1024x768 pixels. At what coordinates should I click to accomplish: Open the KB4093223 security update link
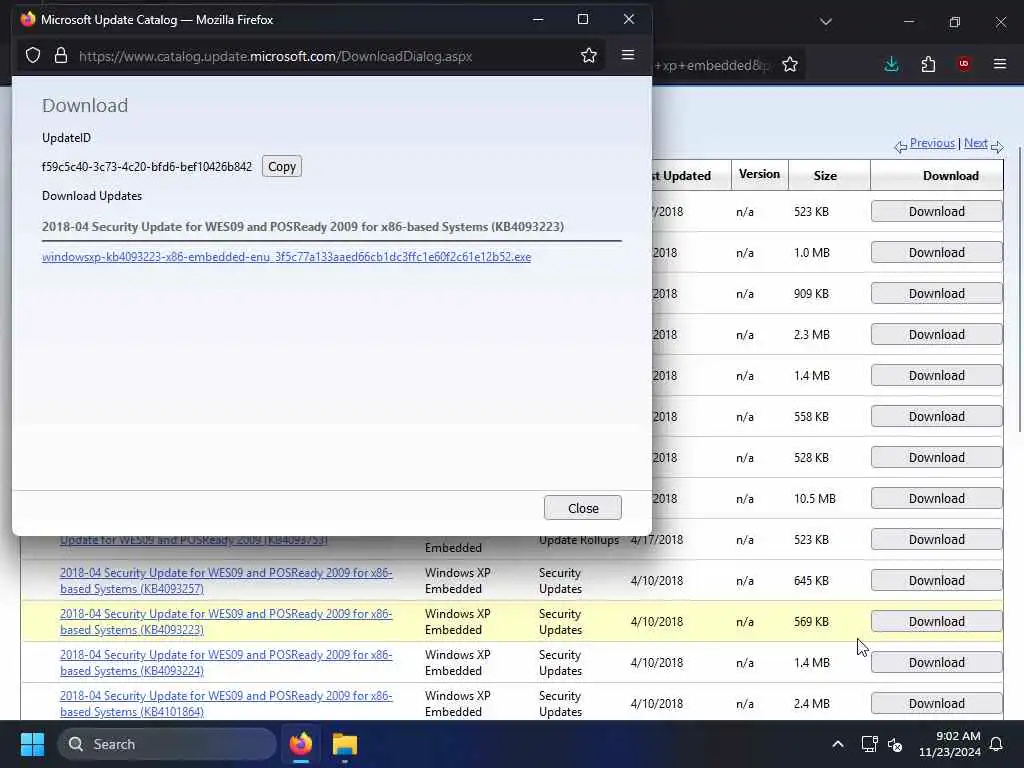pos(226,622)
